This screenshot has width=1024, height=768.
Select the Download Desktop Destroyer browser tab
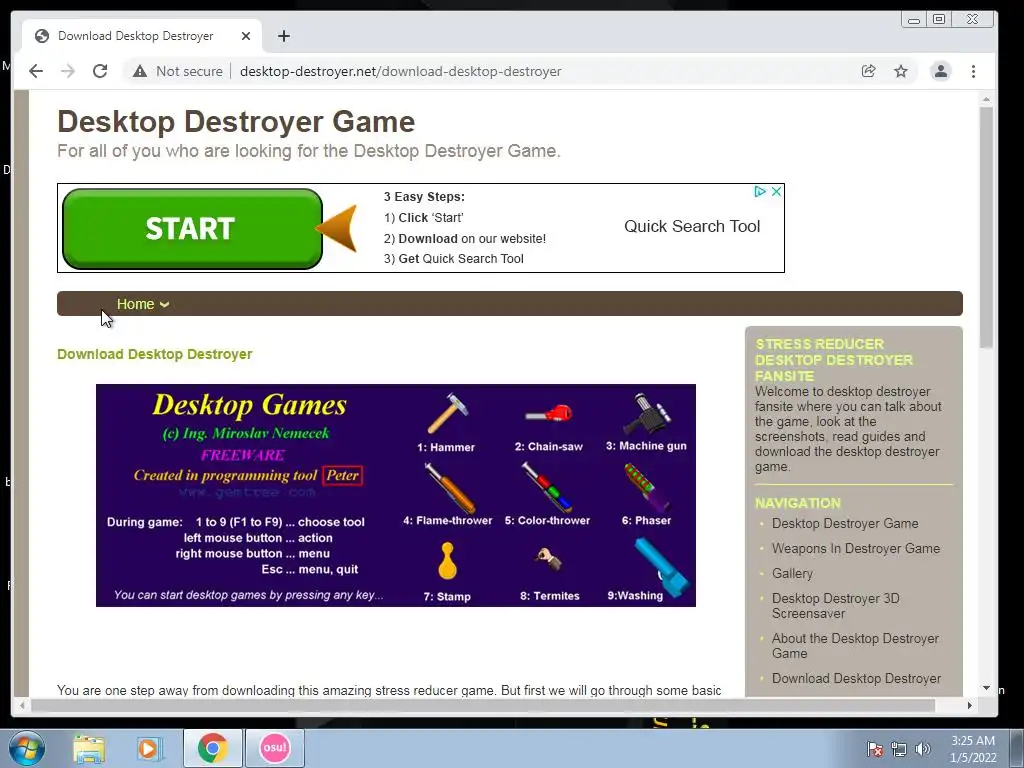point(142,36)
